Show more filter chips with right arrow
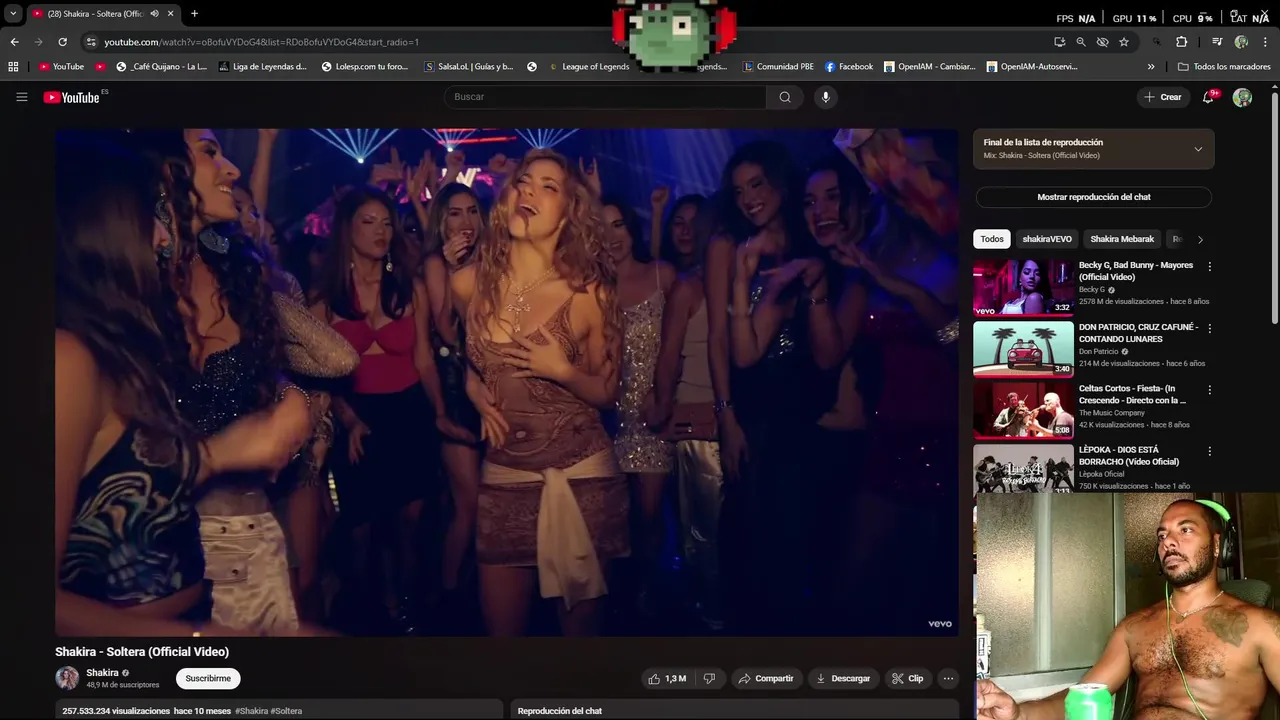Screen dimensions: 1280x720 click(1200, 239)
